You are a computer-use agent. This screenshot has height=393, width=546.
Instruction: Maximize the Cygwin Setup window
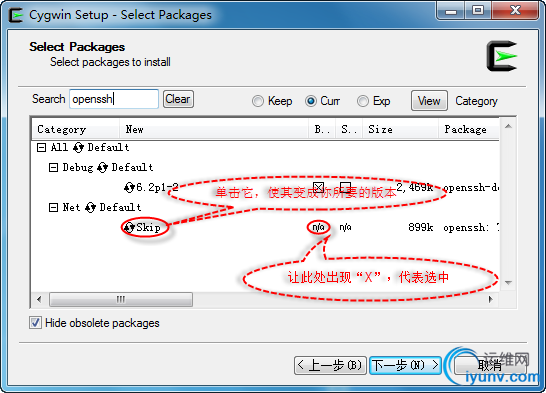point(478,11)
